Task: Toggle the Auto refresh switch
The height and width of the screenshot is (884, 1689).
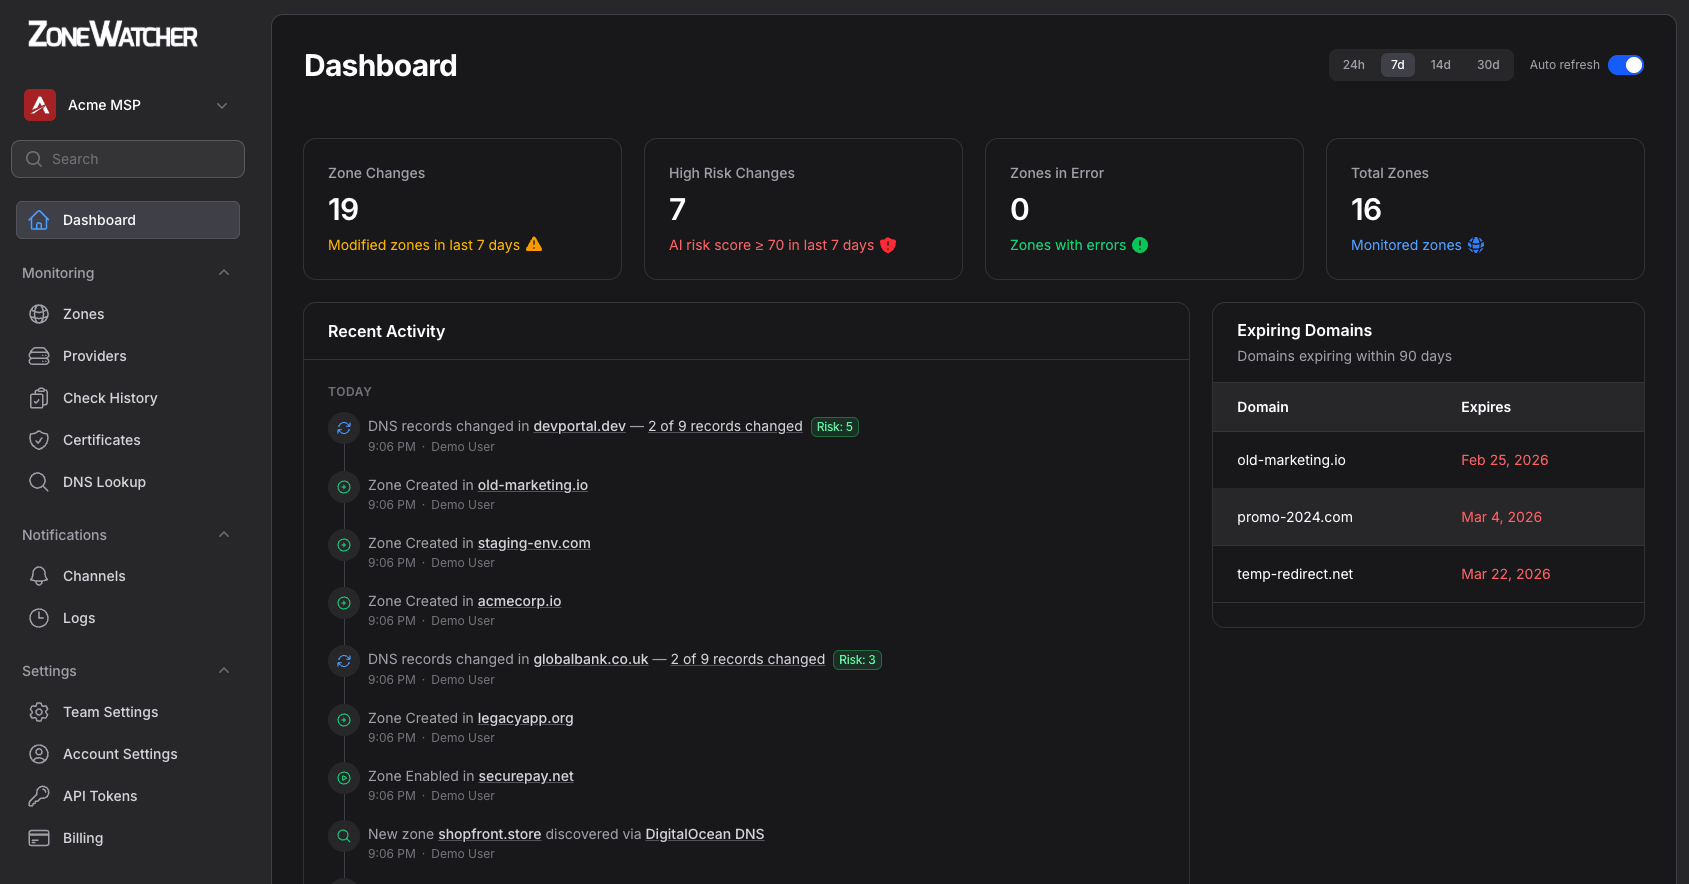Action: tap(1626, 65)
